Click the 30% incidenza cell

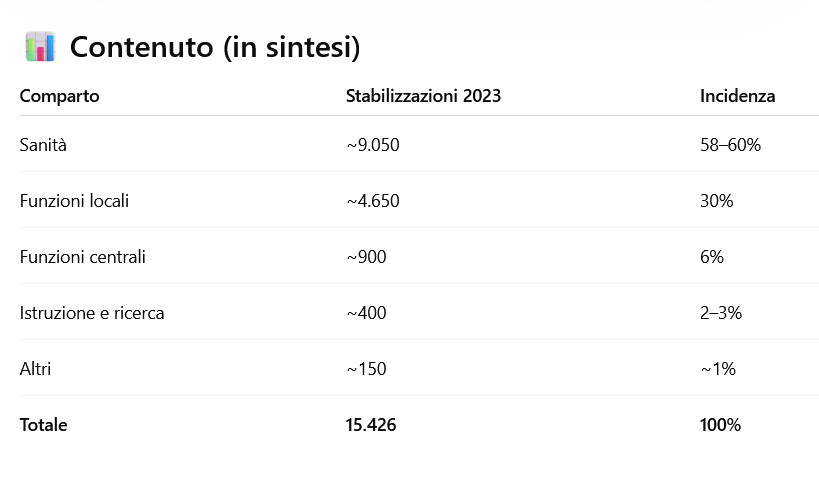pos(717,201)
